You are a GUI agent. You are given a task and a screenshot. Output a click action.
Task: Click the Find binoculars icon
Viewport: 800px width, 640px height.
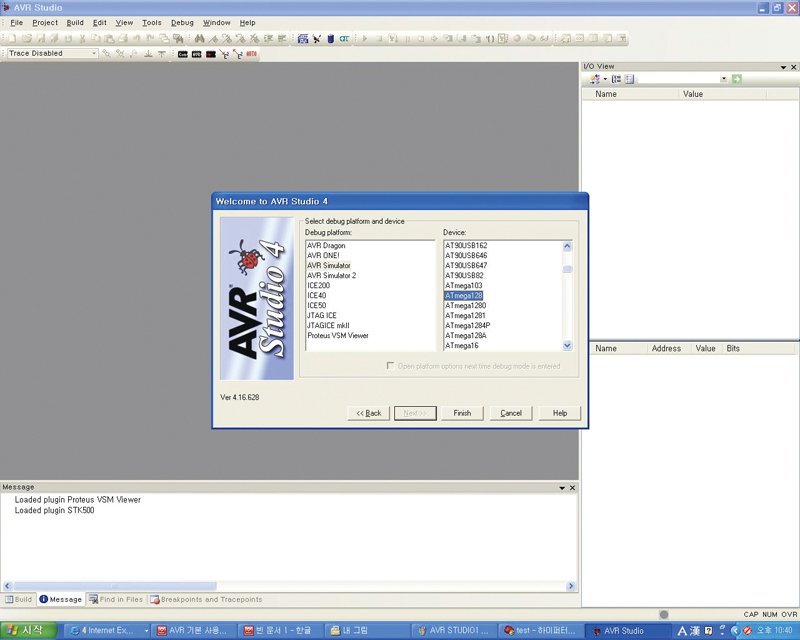coord(199,38)
